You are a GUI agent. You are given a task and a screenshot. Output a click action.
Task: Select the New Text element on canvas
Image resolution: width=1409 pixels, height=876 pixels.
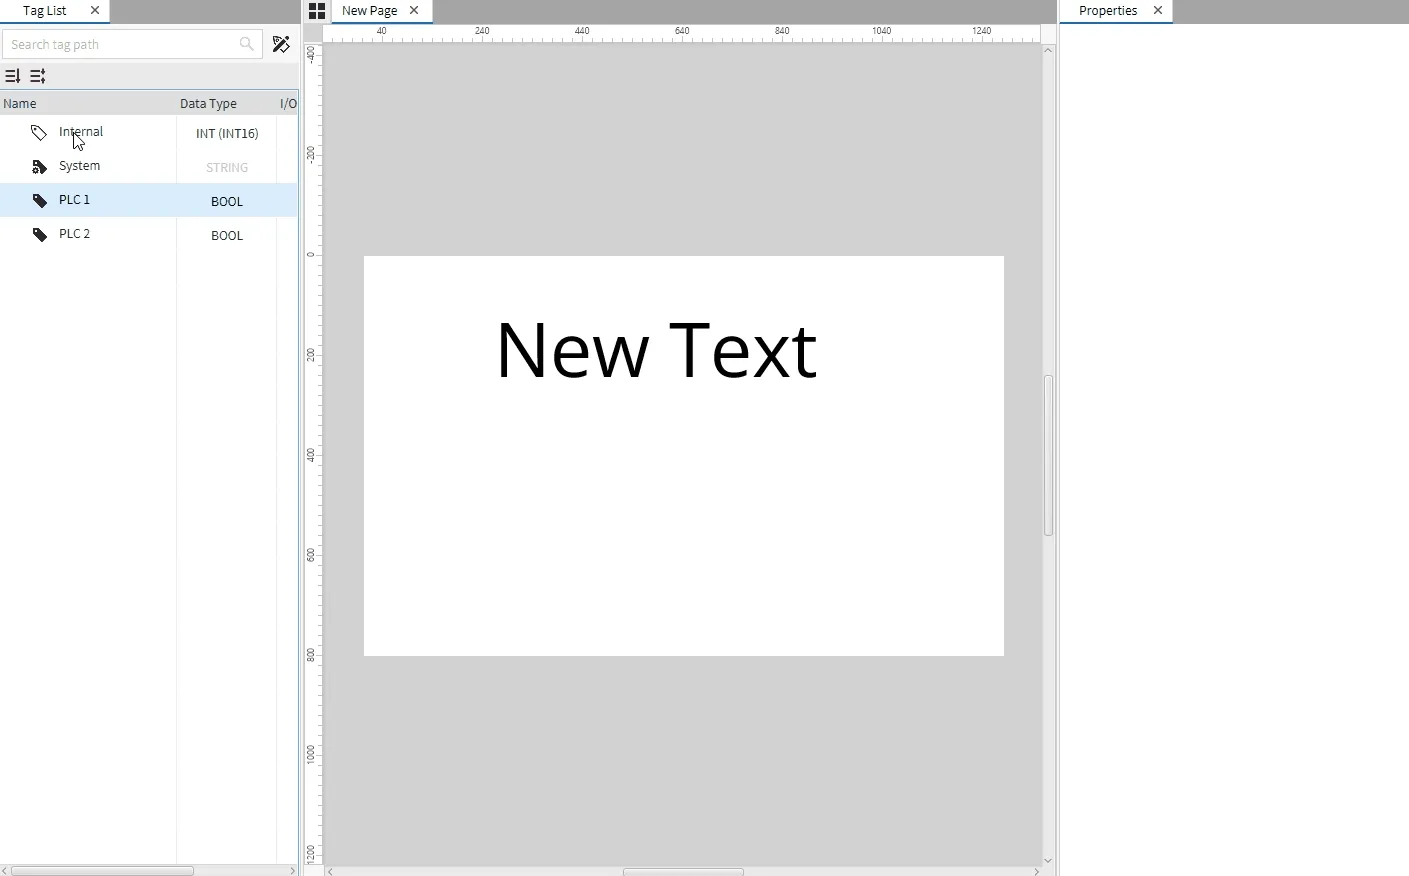656,351
